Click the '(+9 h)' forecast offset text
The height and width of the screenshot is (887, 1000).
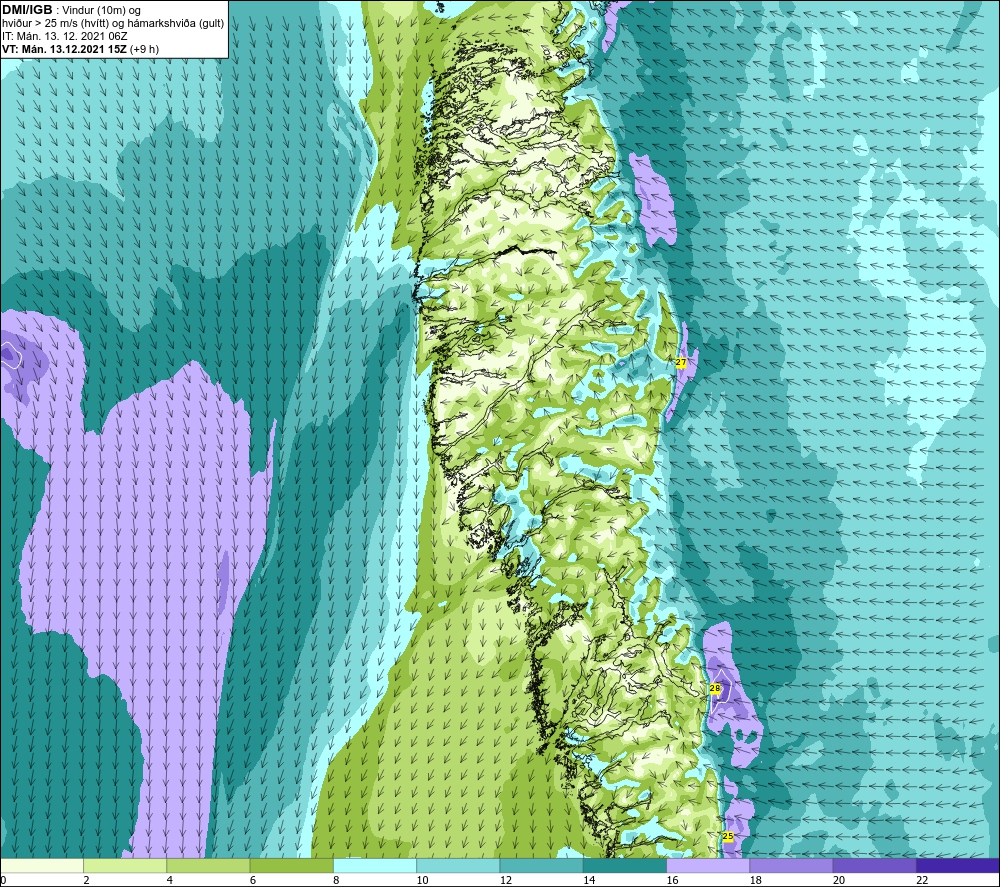[144, 49]
